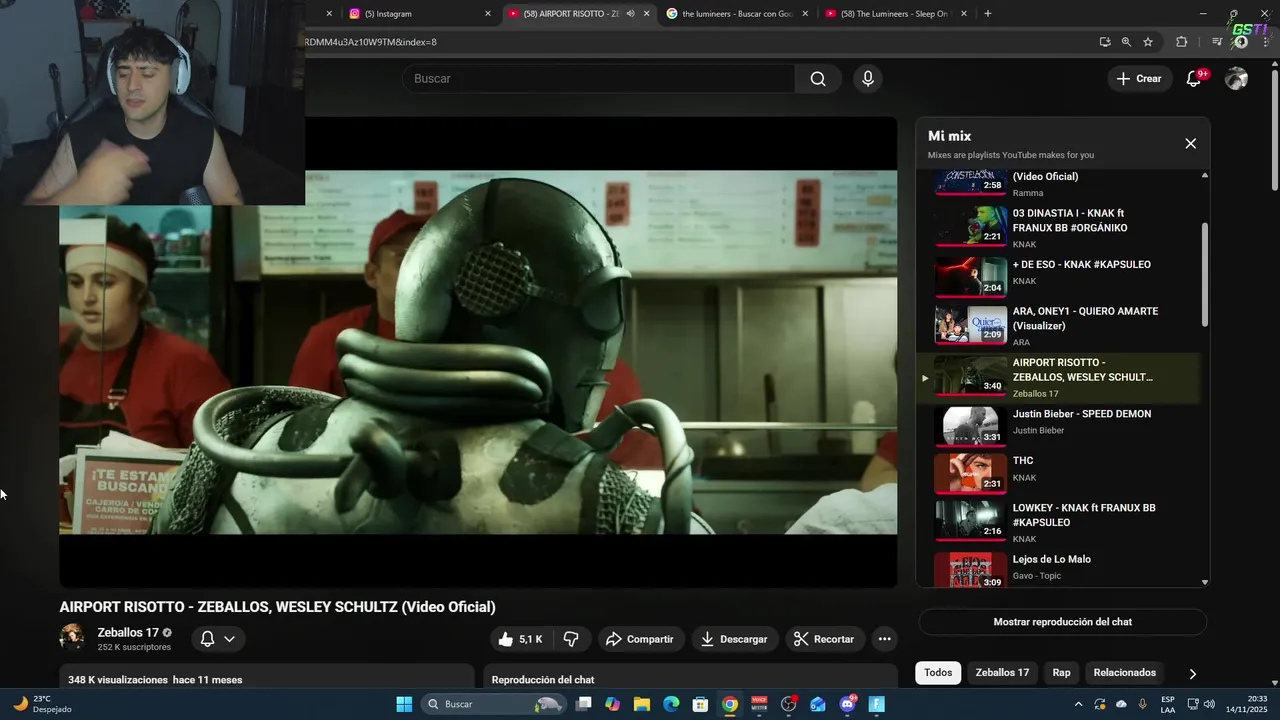Screen dimensions: 1280x720
Task: Click the Mi mix playlist title
Action: tap(949, 136)
